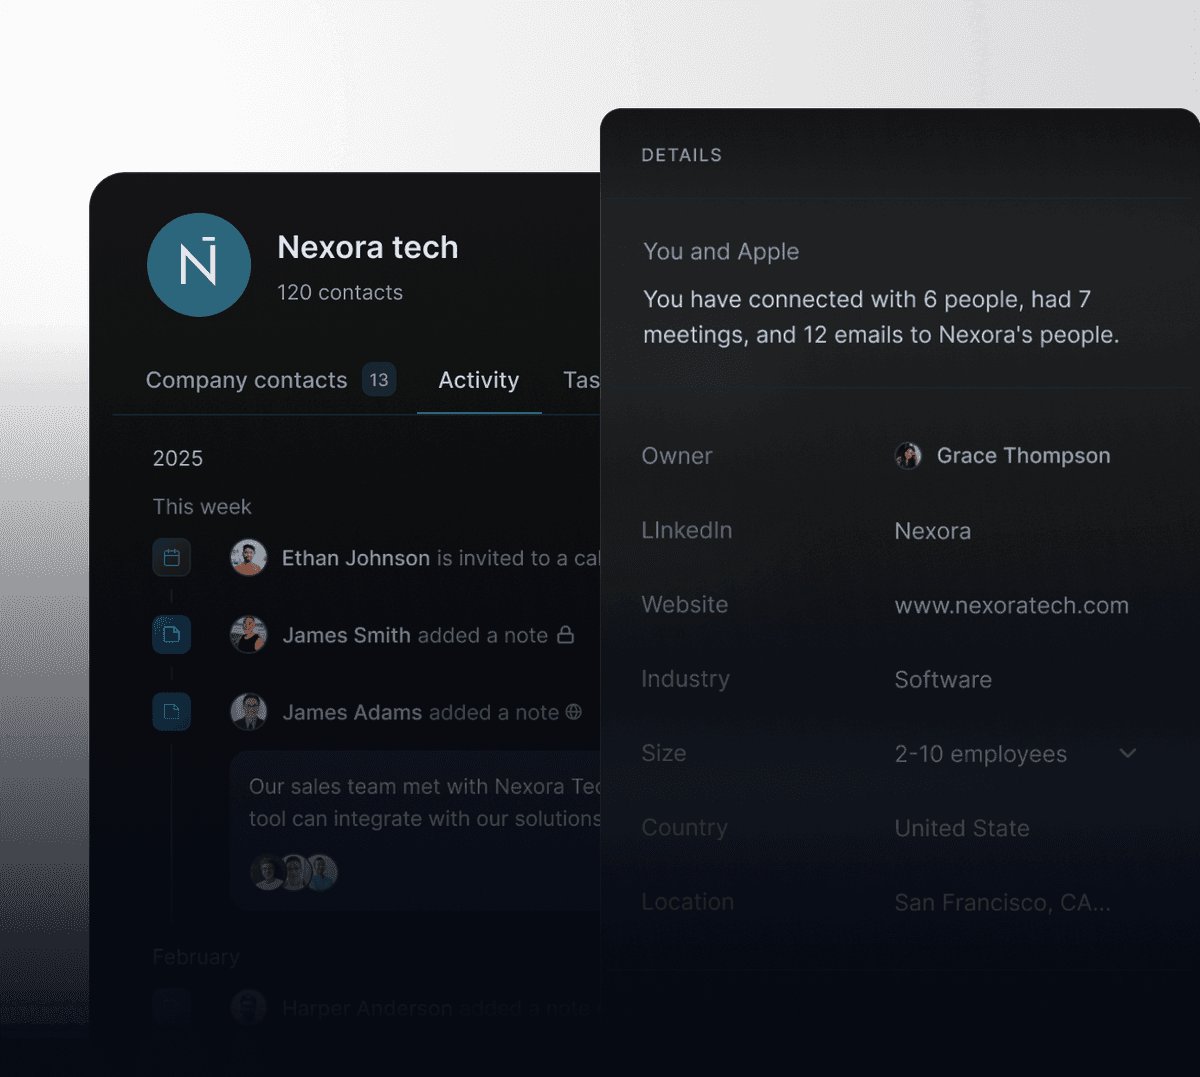Screen dimensions: 1200x1077
Task: Click the United State country value
Action: click(x=962, y=828)
